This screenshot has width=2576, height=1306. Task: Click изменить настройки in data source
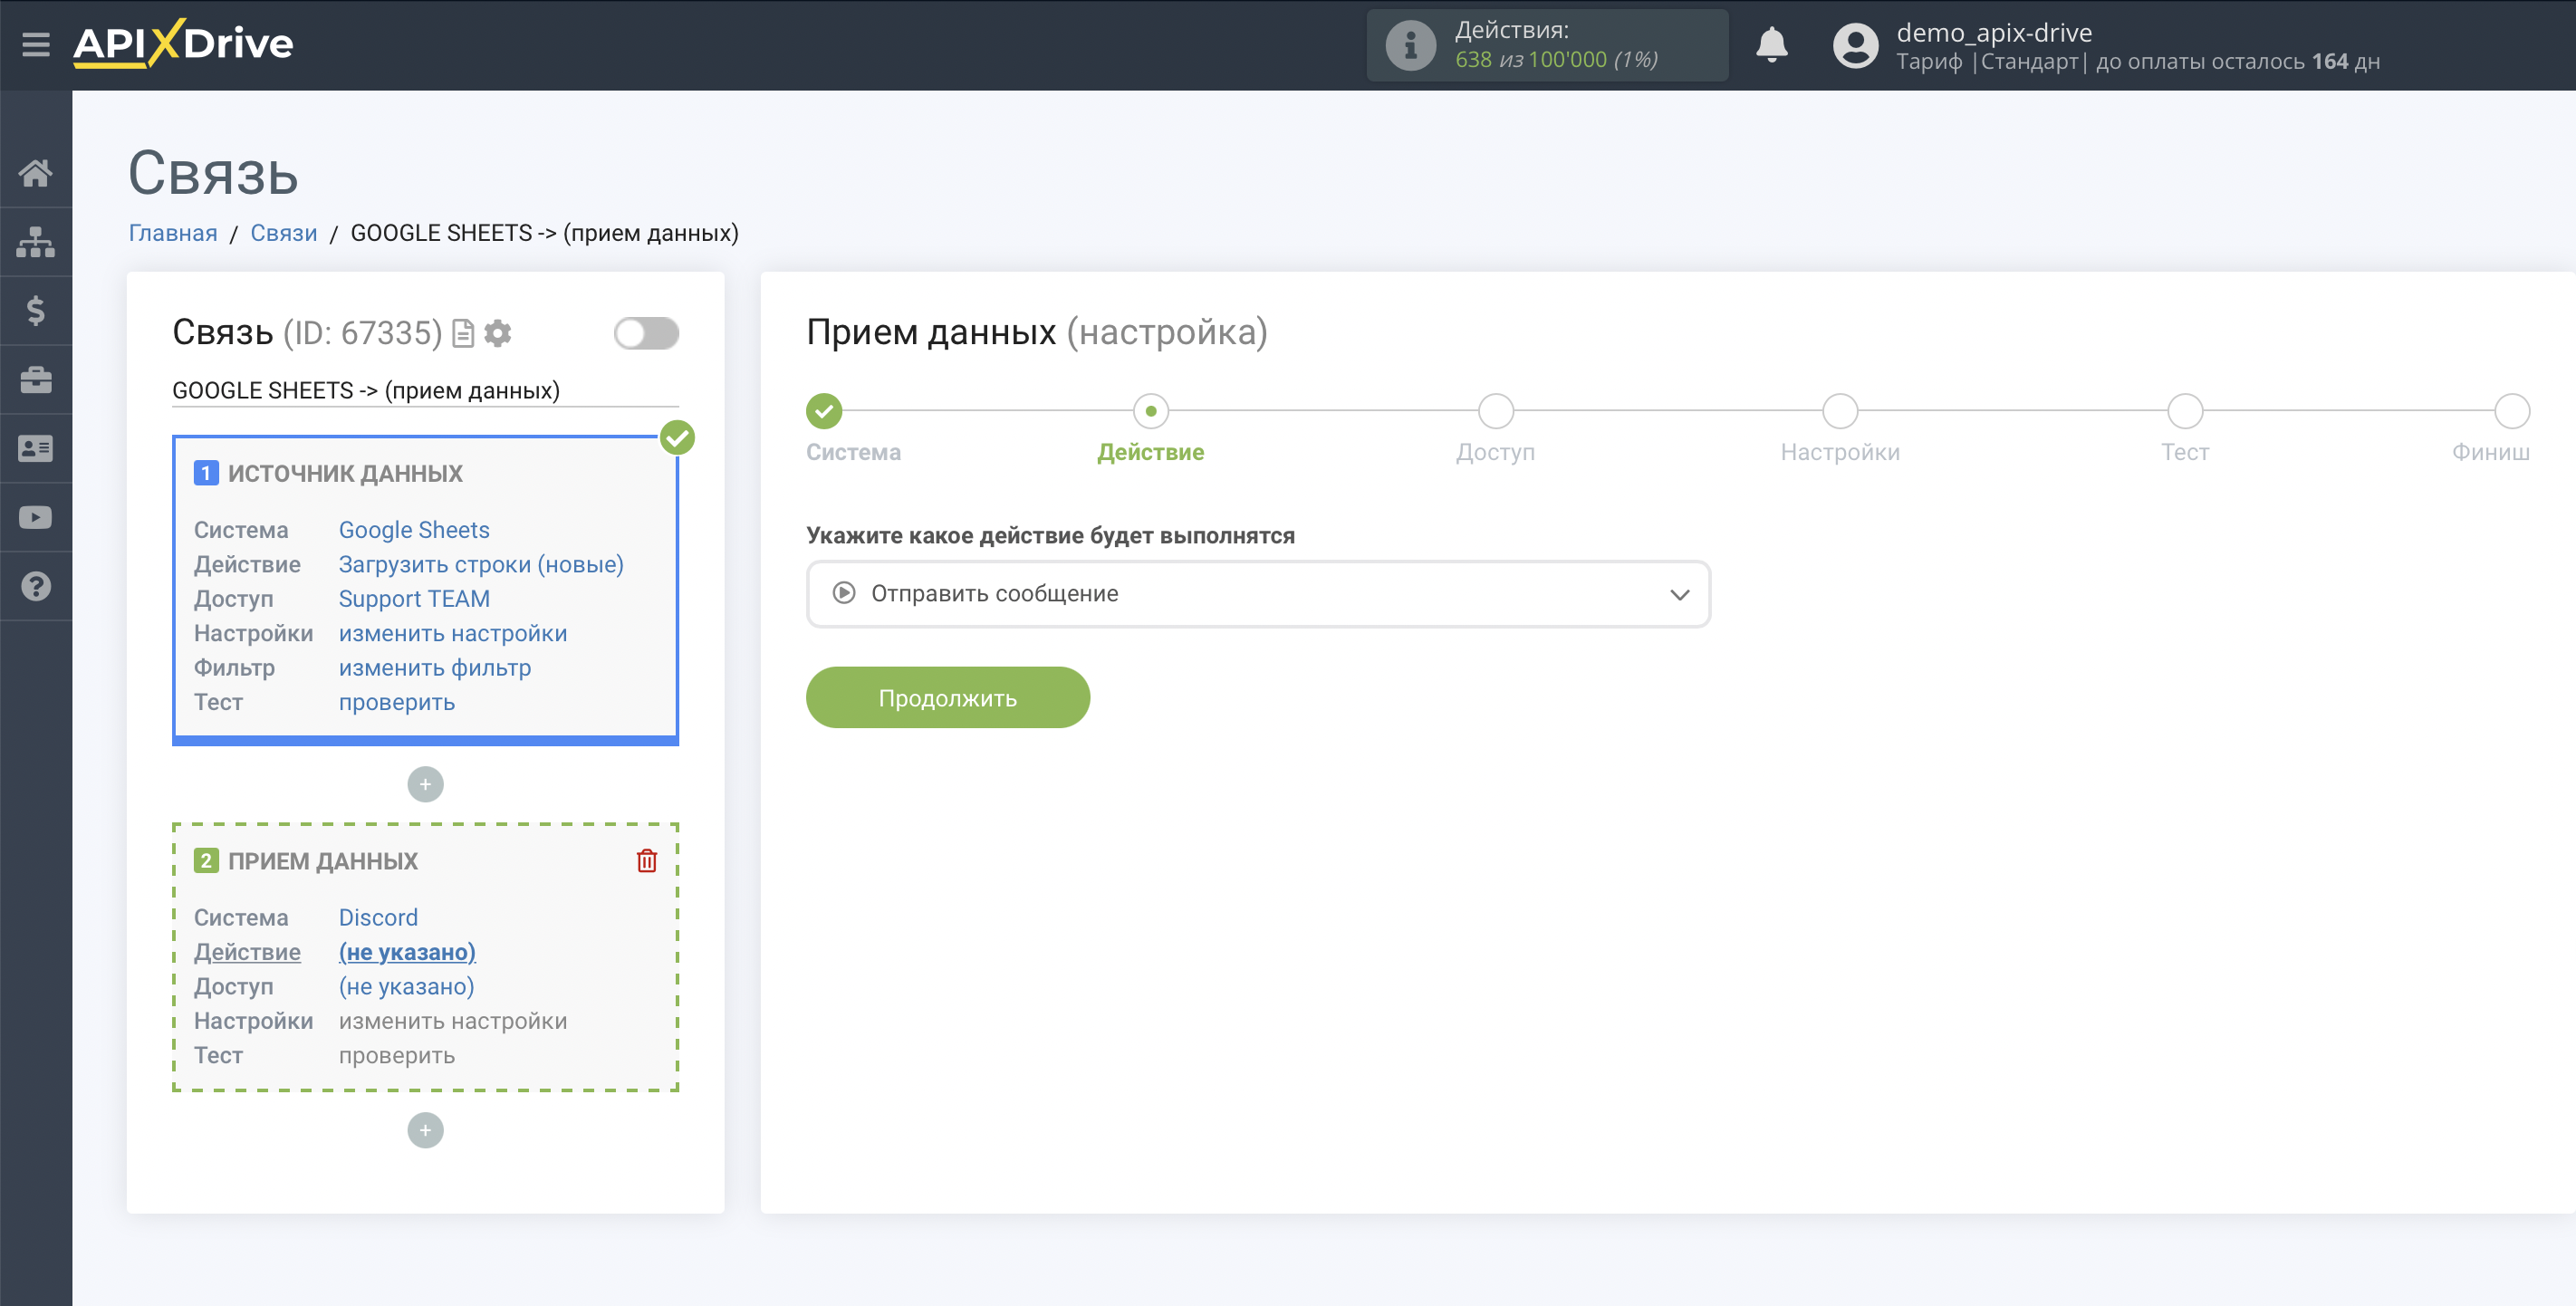pos(453,634)
